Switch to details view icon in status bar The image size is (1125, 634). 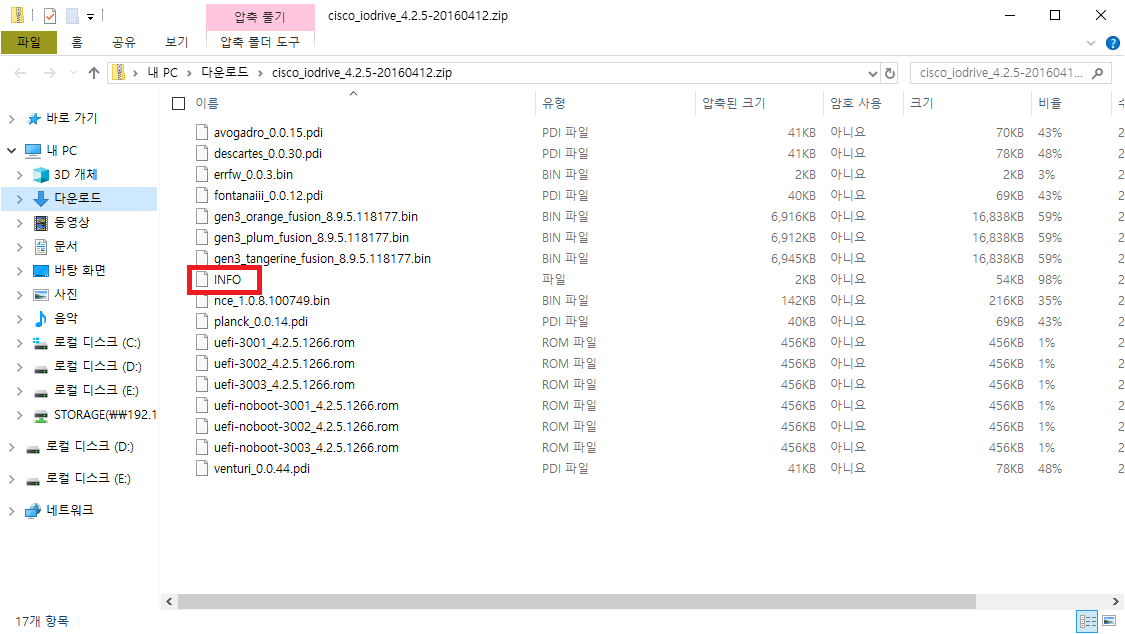1088,621
